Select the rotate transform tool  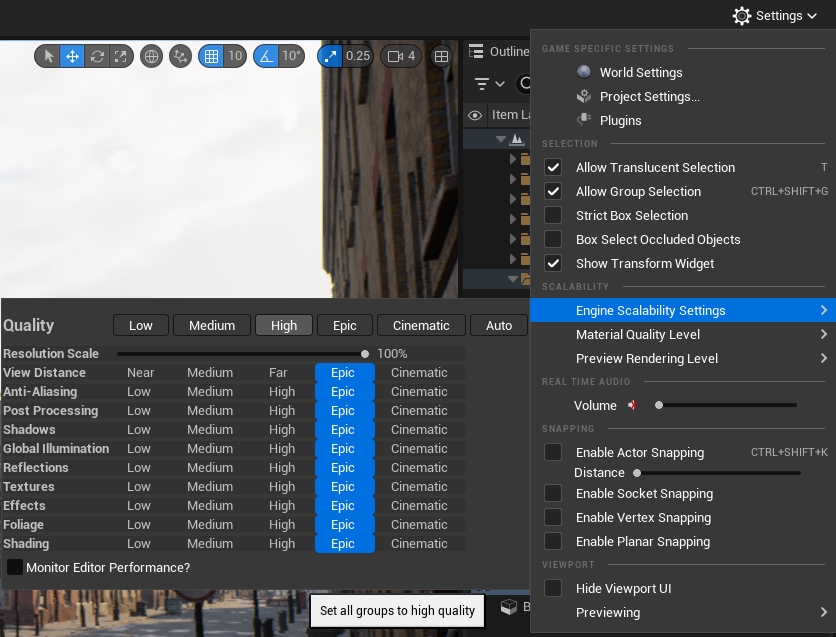[x=97, y=56]
